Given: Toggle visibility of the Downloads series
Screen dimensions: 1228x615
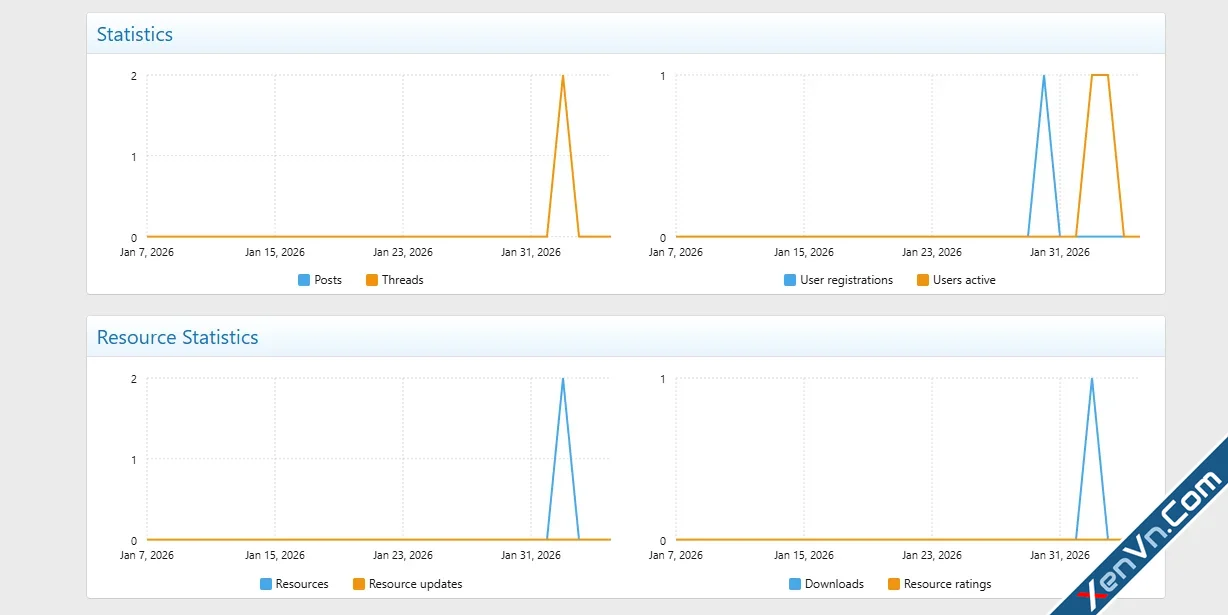Looking at the screenshot, I should [793, 584].
